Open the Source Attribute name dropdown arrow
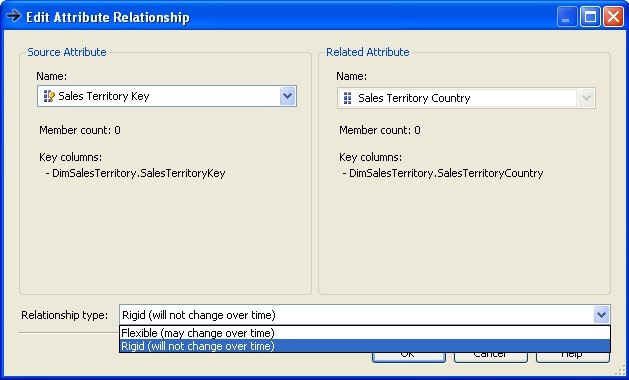629x380 pixels. 287,96
